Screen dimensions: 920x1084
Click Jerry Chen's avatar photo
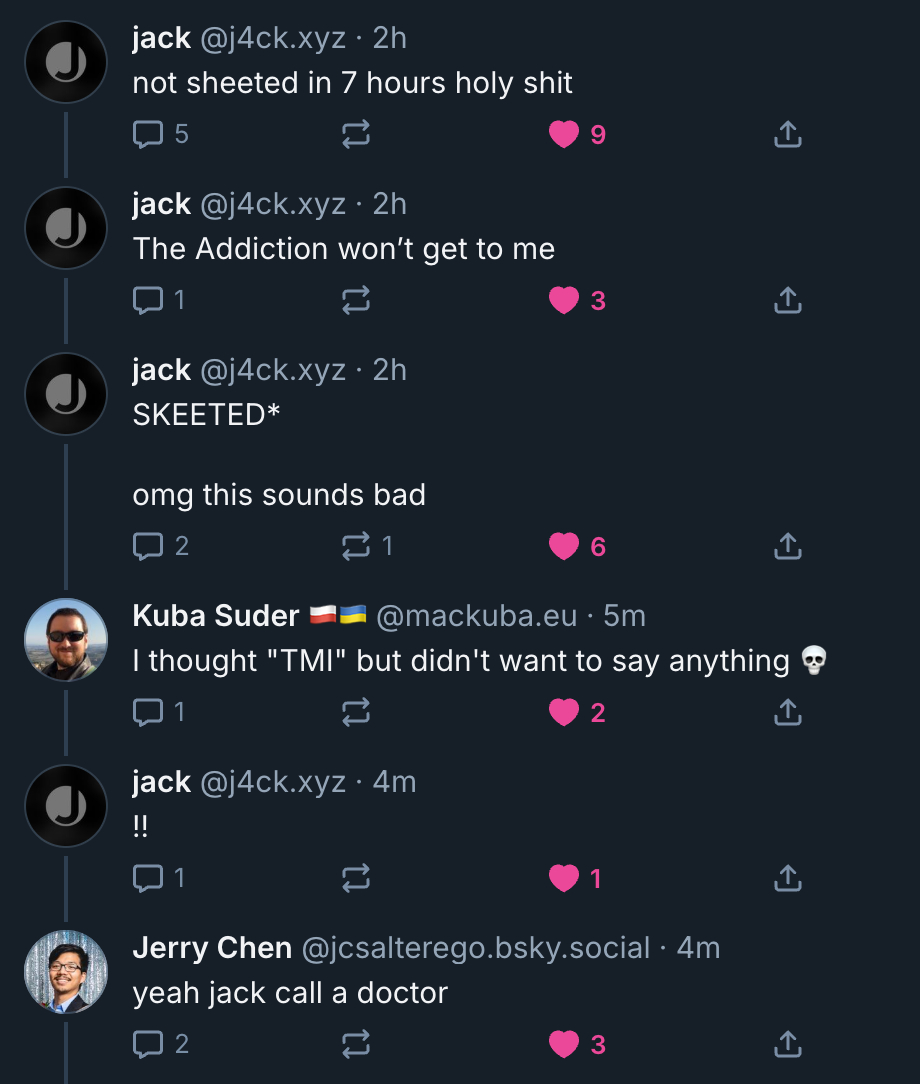(x=66, y=972)
